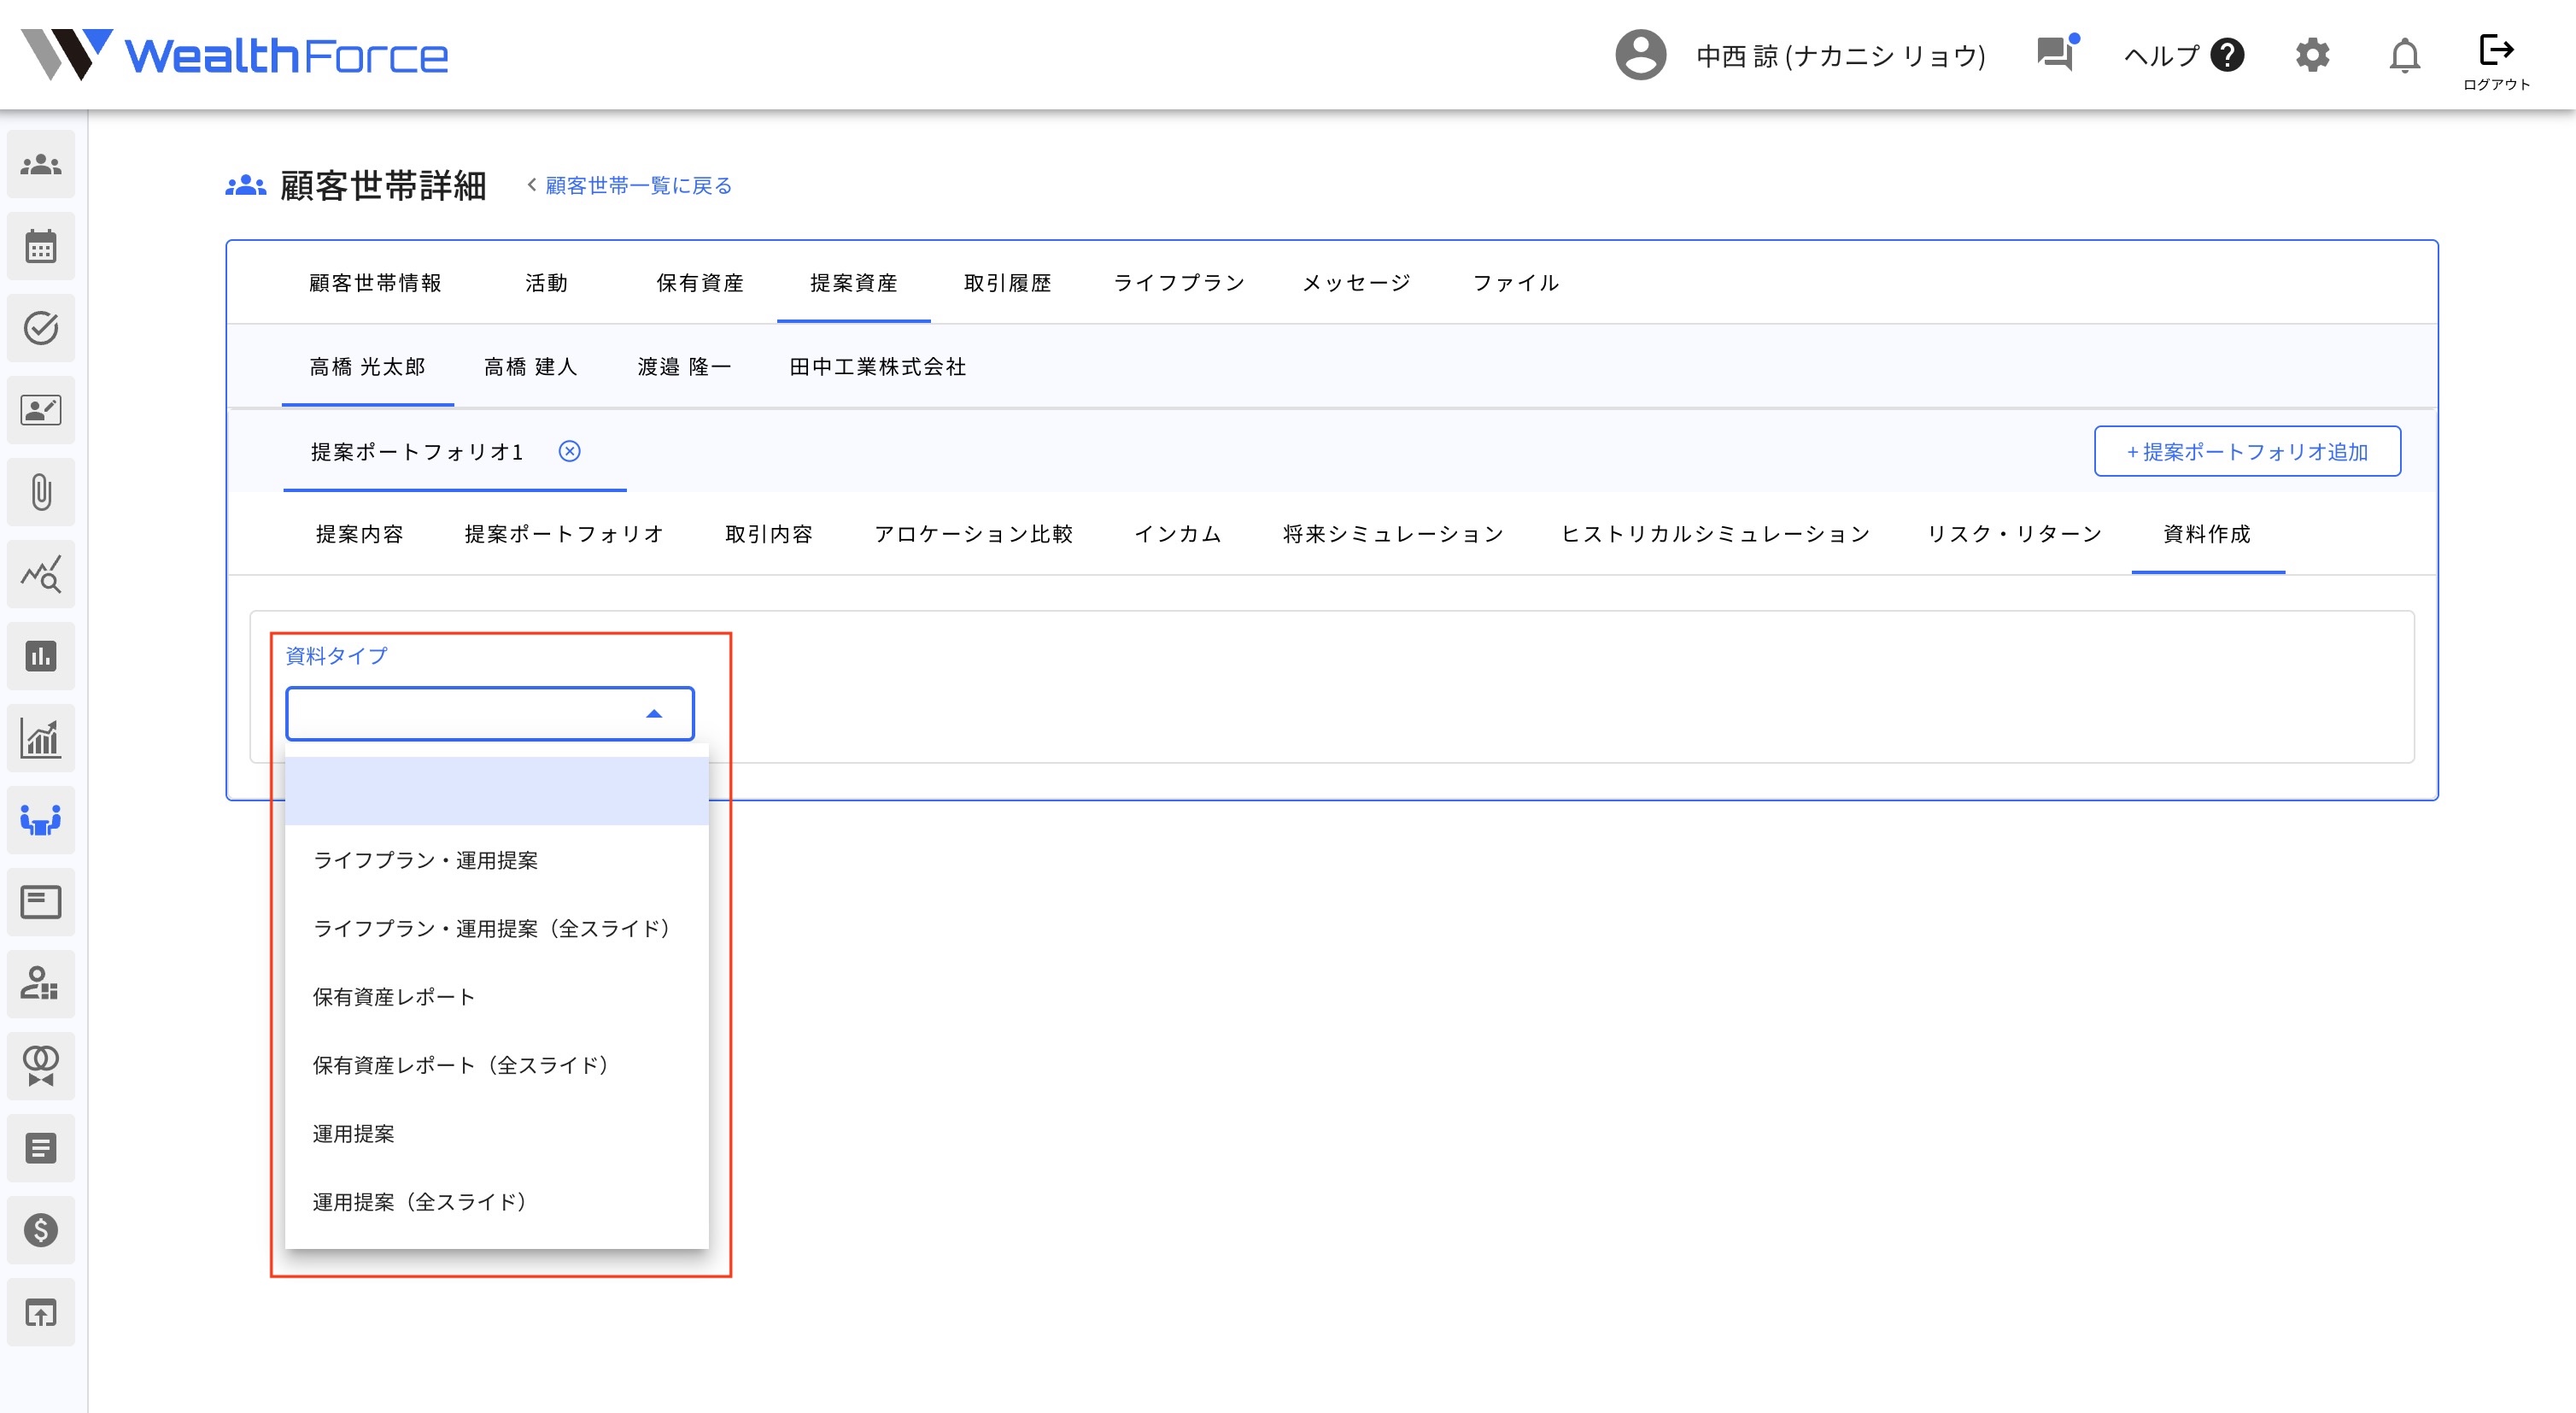This screenshot has height=1413, width=2576.
Task: Click the user profile avatar icon
Action: 1640,55
